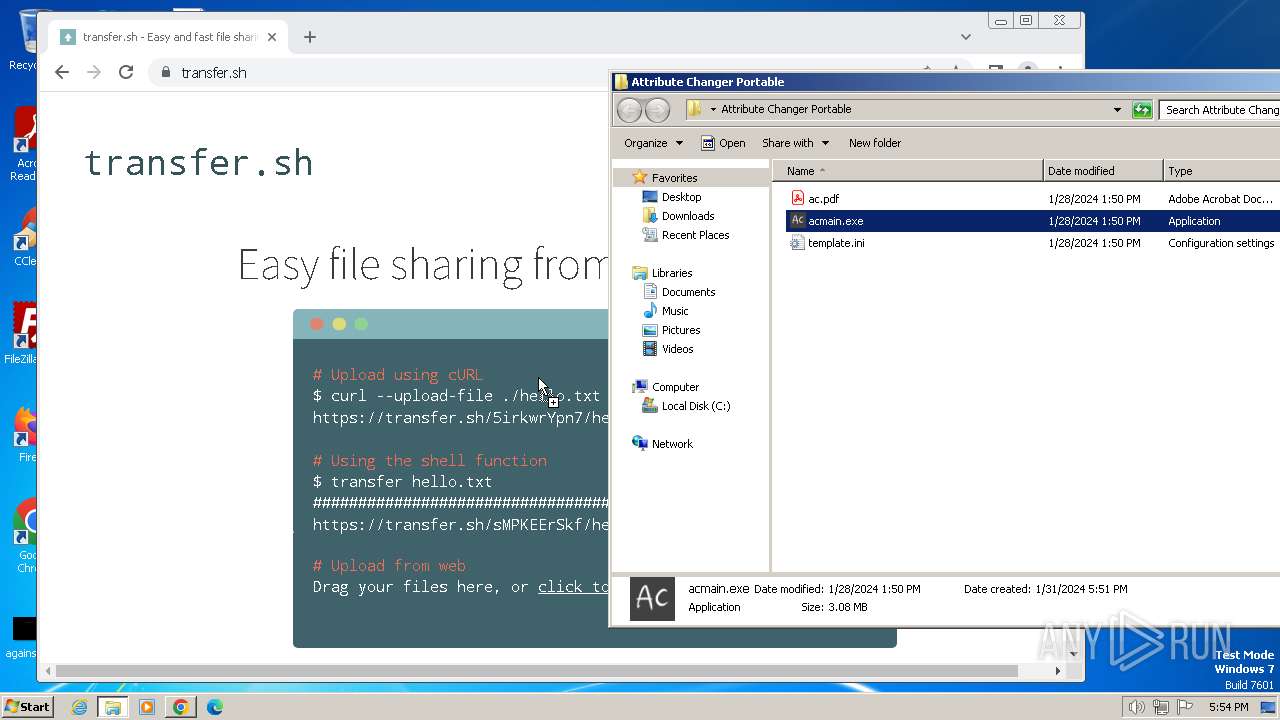Select Libraries in navigation pane
The width and height of the screenshot is (1280, 720).
click(x=671, y=273)
